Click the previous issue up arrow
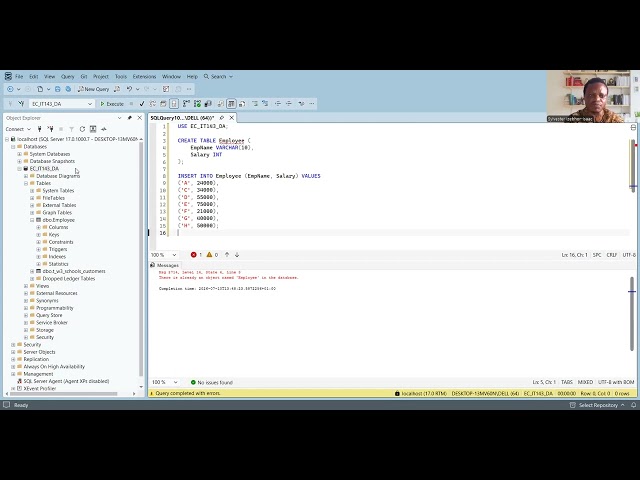This screenshot has width=640, height=480. click(227, 255)
